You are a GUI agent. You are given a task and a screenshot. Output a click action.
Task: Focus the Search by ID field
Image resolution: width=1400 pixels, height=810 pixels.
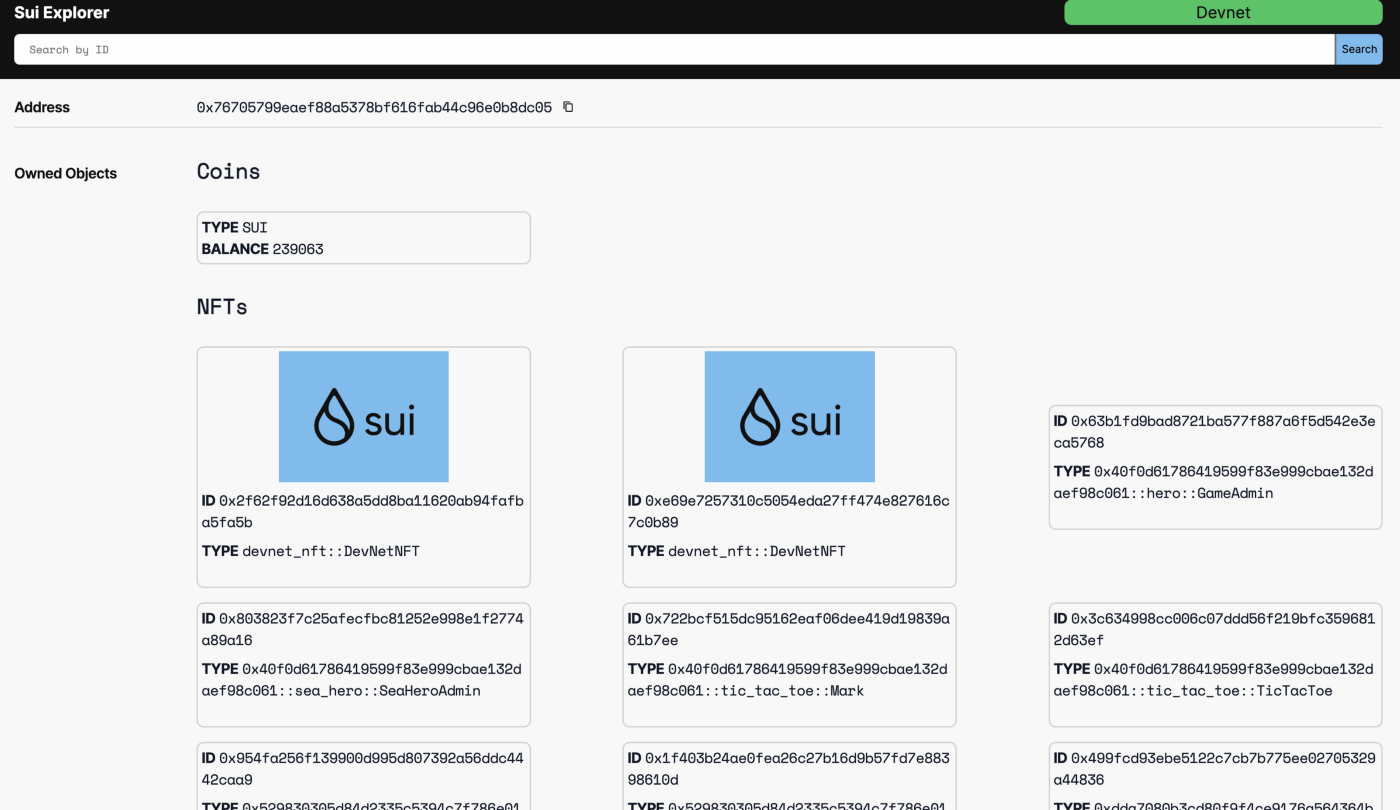tap(674, 49)
